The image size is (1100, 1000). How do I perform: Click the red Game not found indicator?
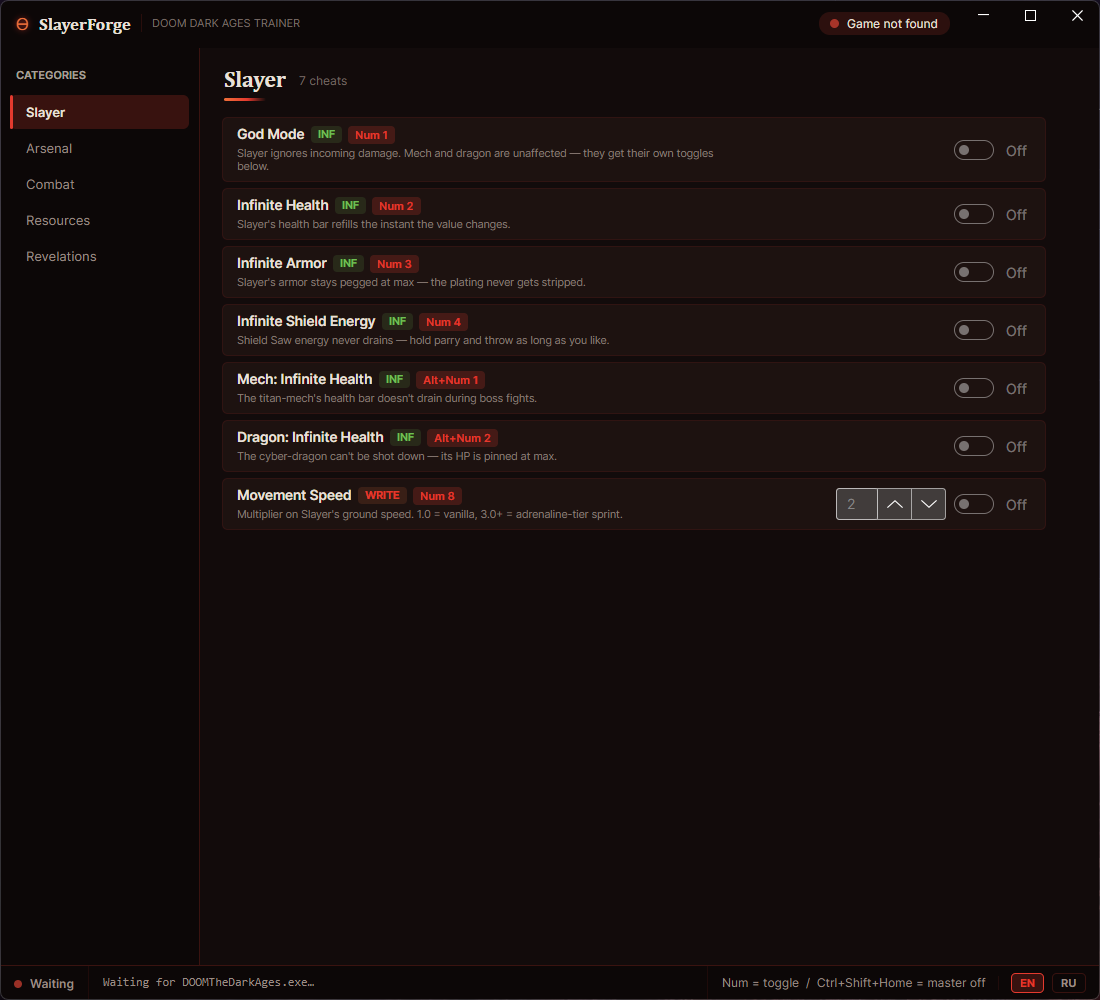click(x=834, y=24)
